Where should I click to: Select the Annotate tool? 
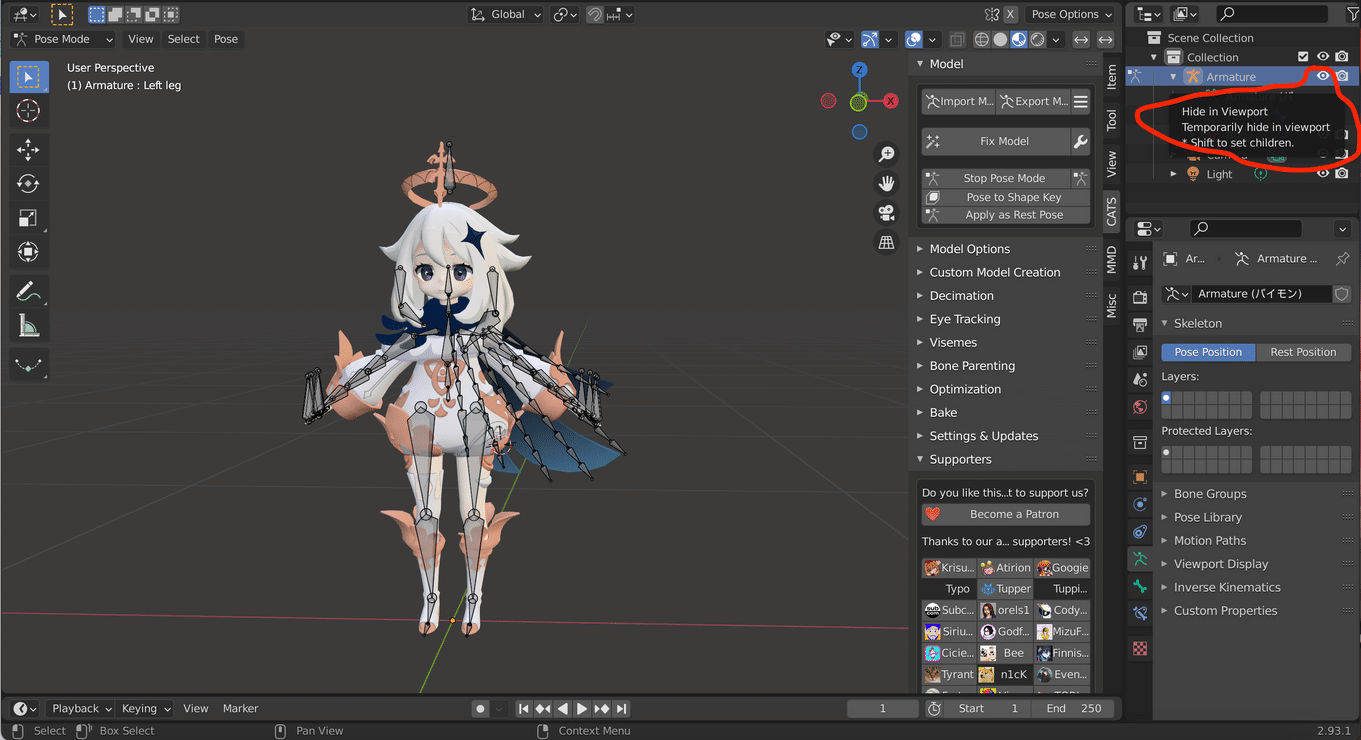tap(28, 292)
